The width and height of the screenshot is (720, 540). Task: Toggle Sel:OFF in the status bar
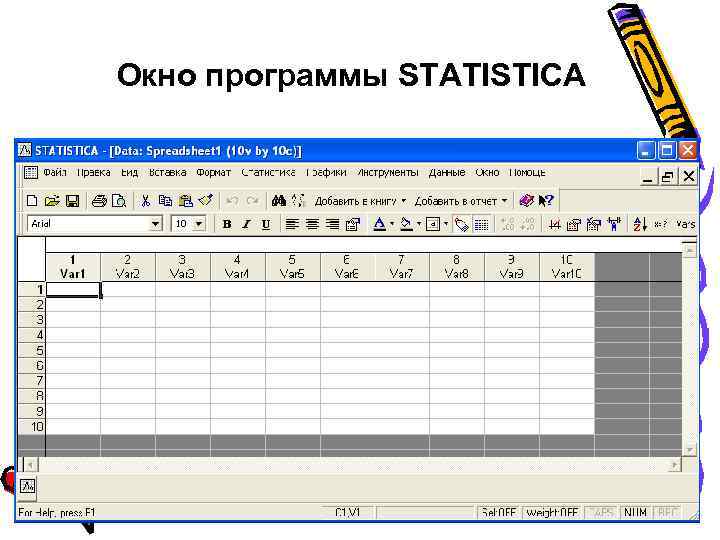tap(499, 512)
